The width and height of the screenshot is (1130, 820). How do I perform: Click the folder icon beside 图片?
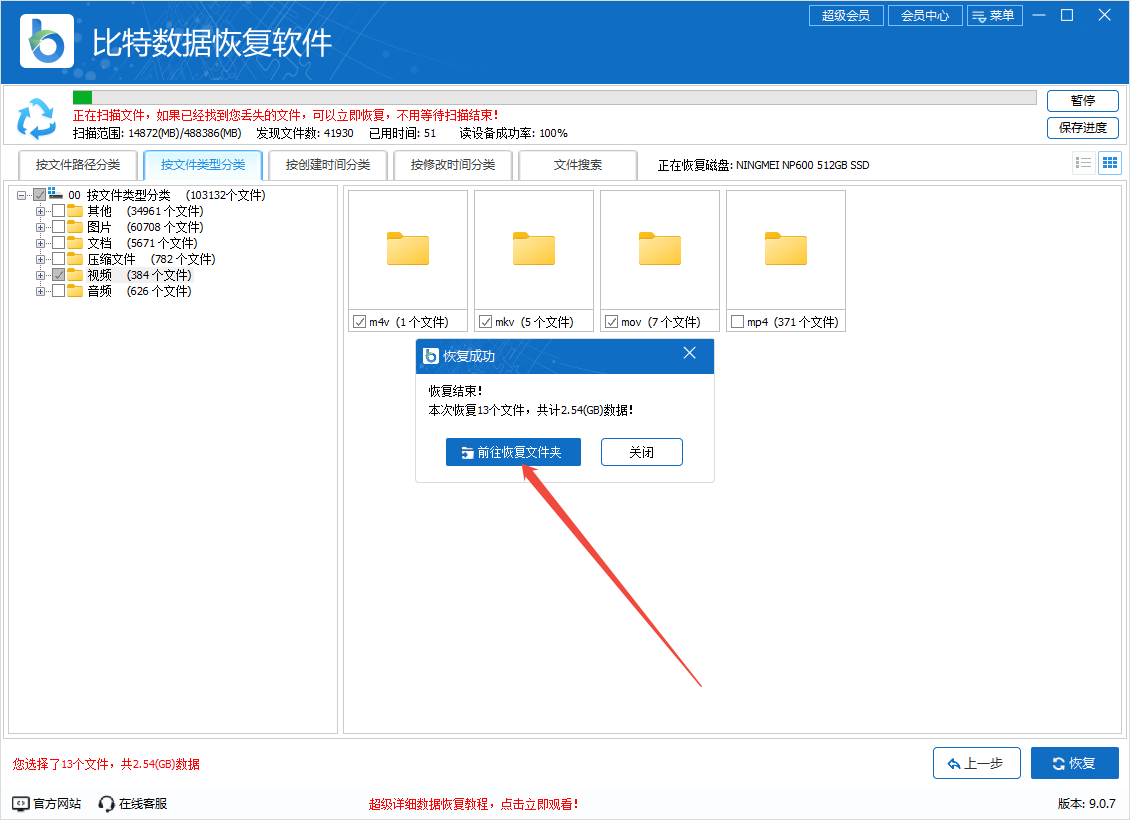tap(75, 227)
